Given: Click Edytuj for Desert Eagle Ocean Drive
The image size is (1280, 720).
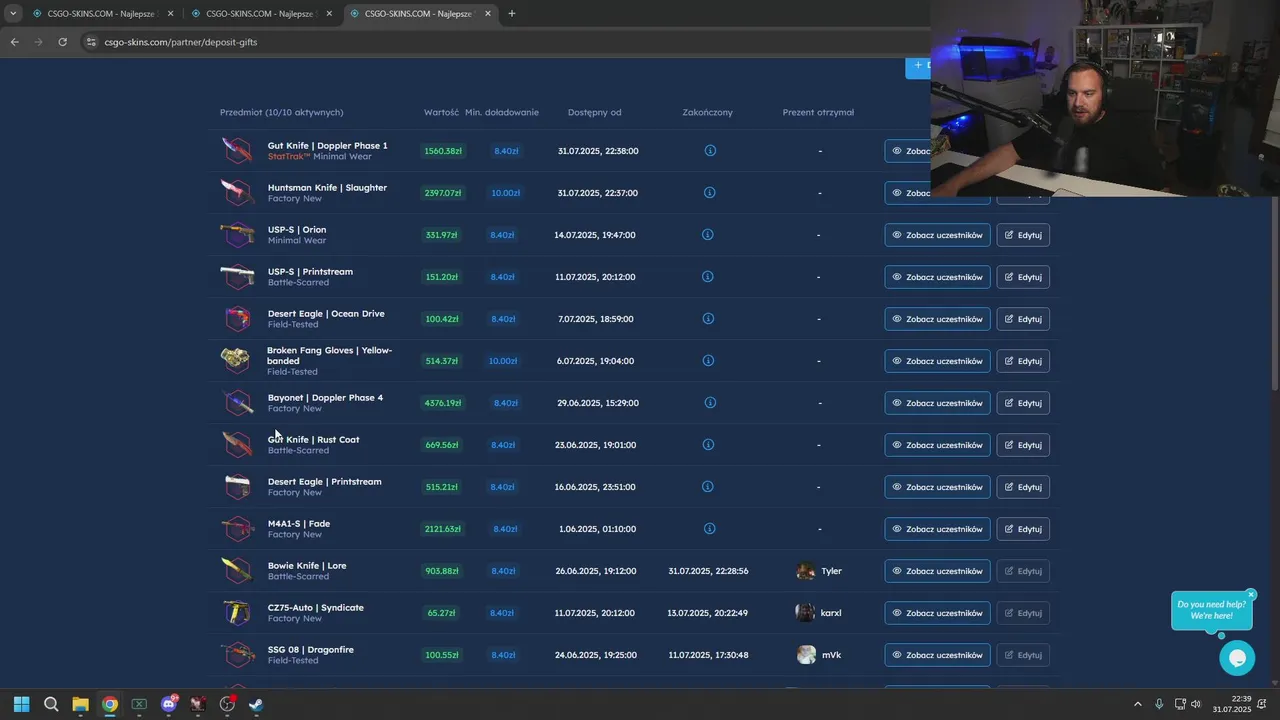Looking at the screenshot, I should 1023,319.
